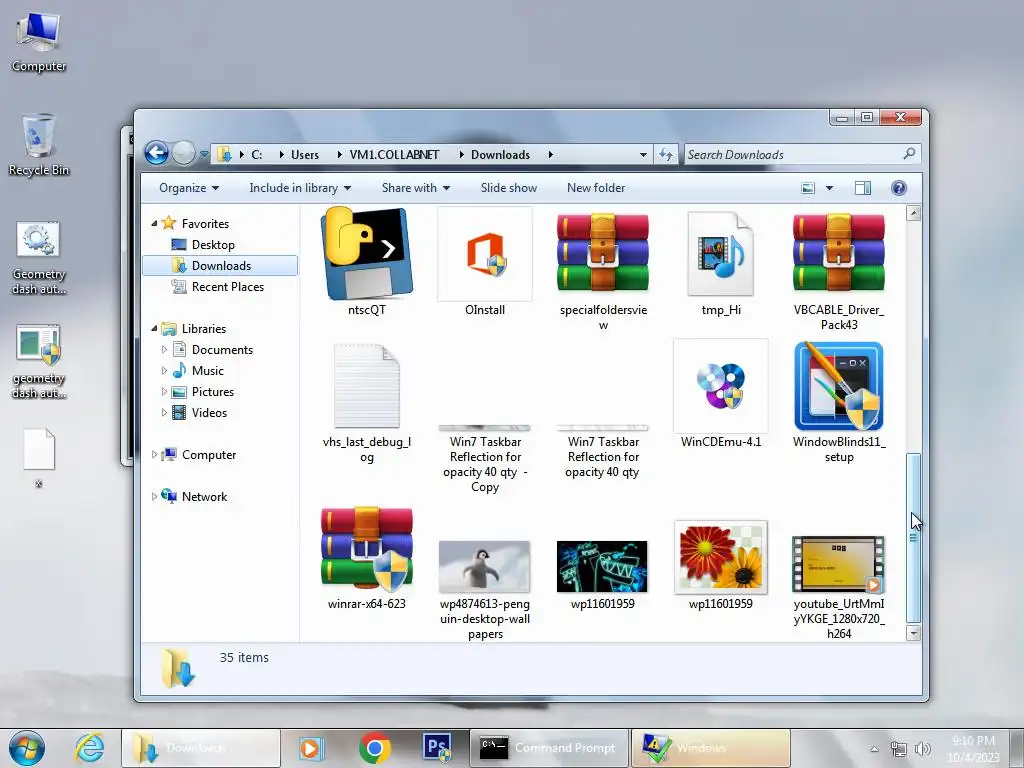Image resolution: width=1024 pixels, height=768 pixels.
Task: Click the Downloads taskbar button
Action: click(x=200, y=748)
